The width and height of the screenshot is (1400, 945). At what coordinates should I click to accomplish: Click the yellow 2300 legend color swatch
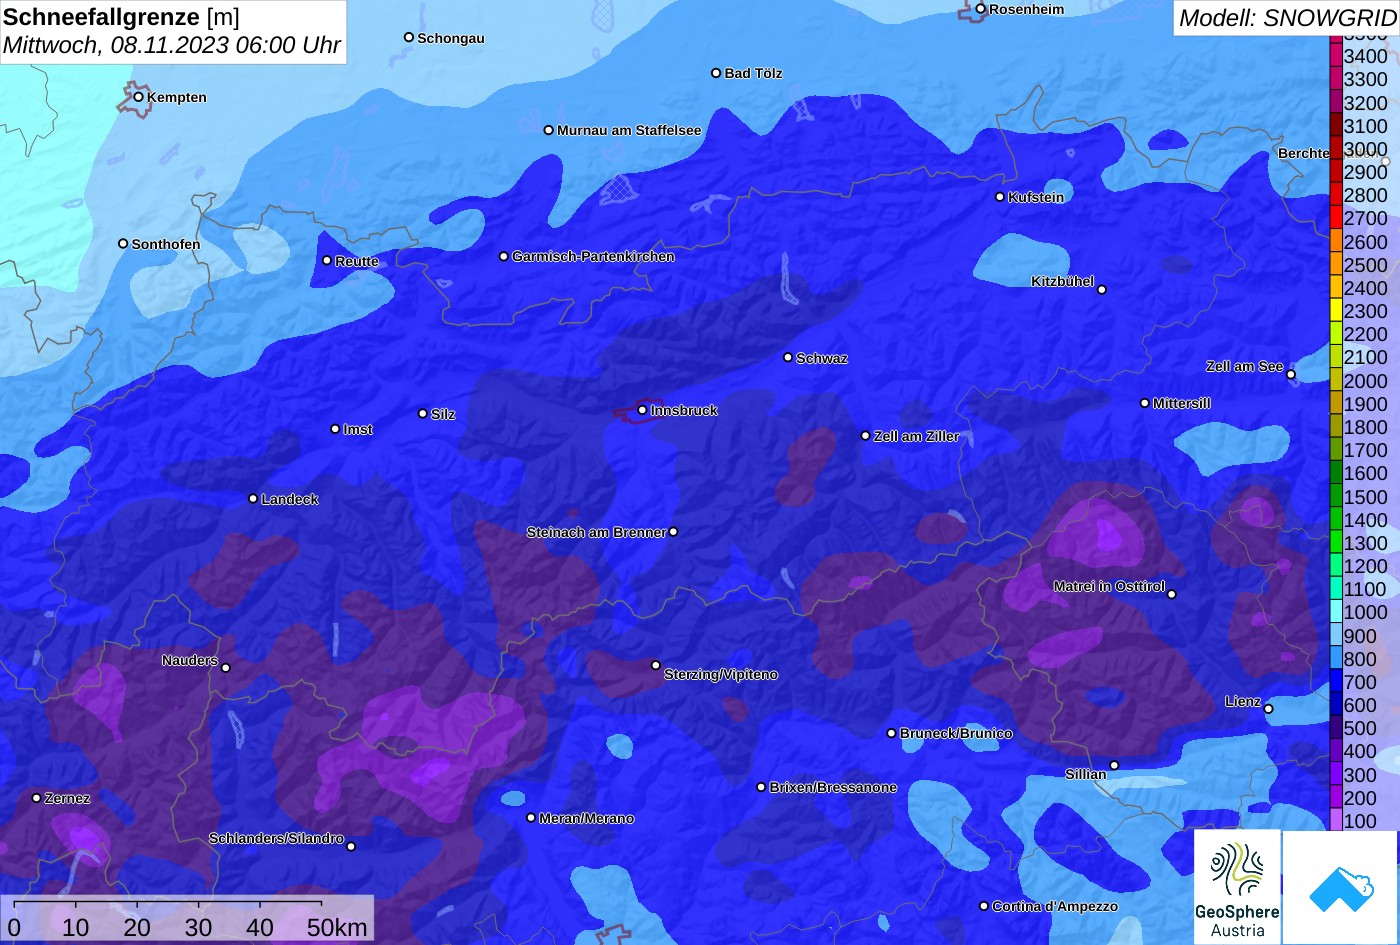(x=1335, y=311)
